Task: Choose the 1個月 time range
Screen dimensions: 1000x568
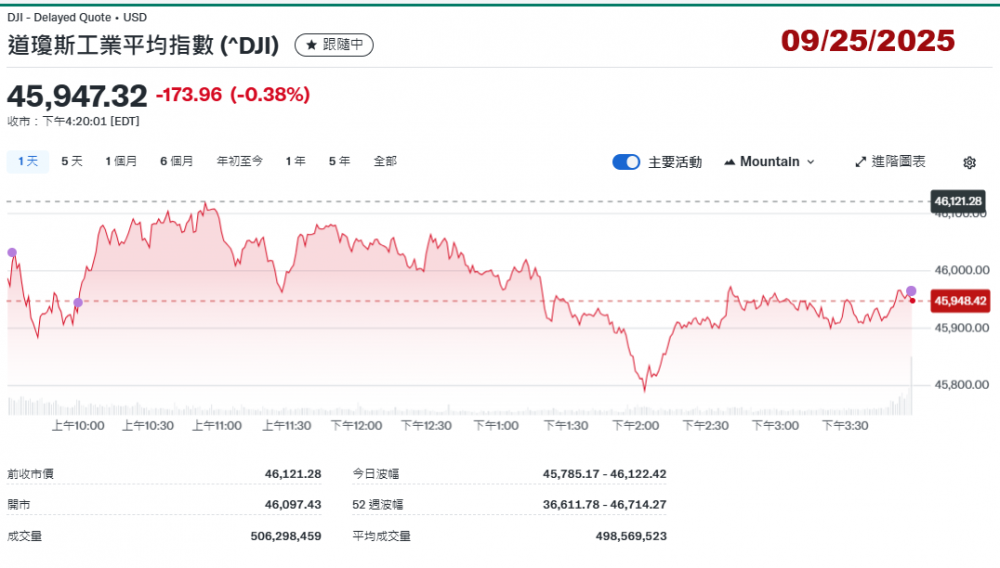Action: [x=121, y=161]
